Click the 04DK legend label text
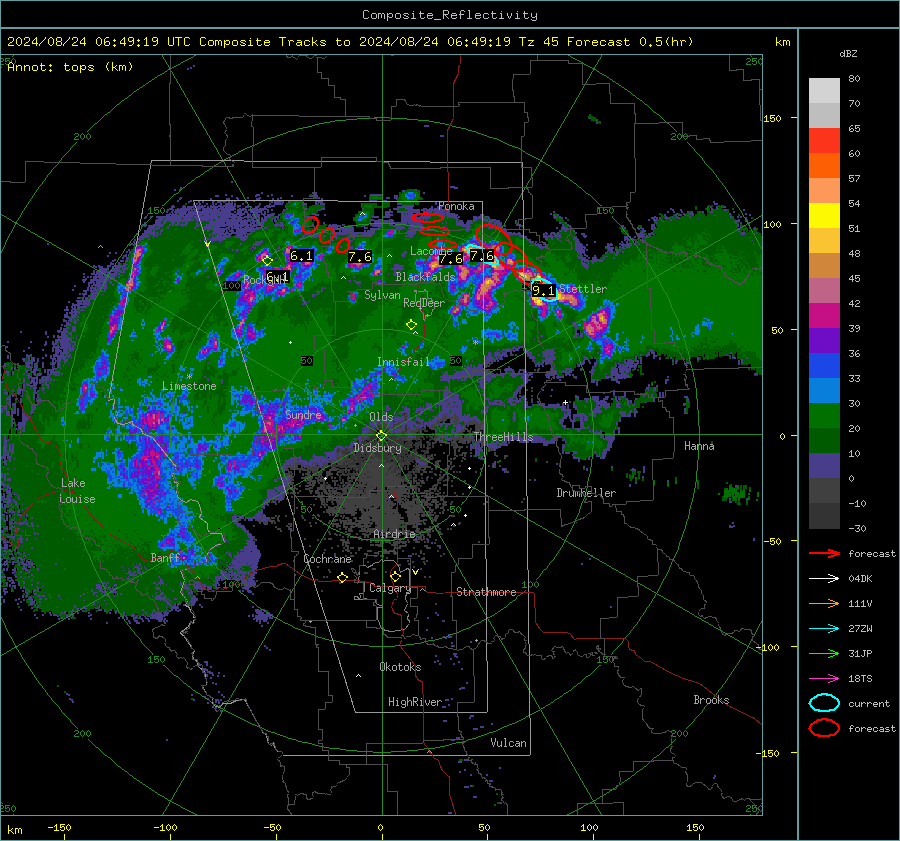This screenshot has width=900, height=841. tap(860, 579)
